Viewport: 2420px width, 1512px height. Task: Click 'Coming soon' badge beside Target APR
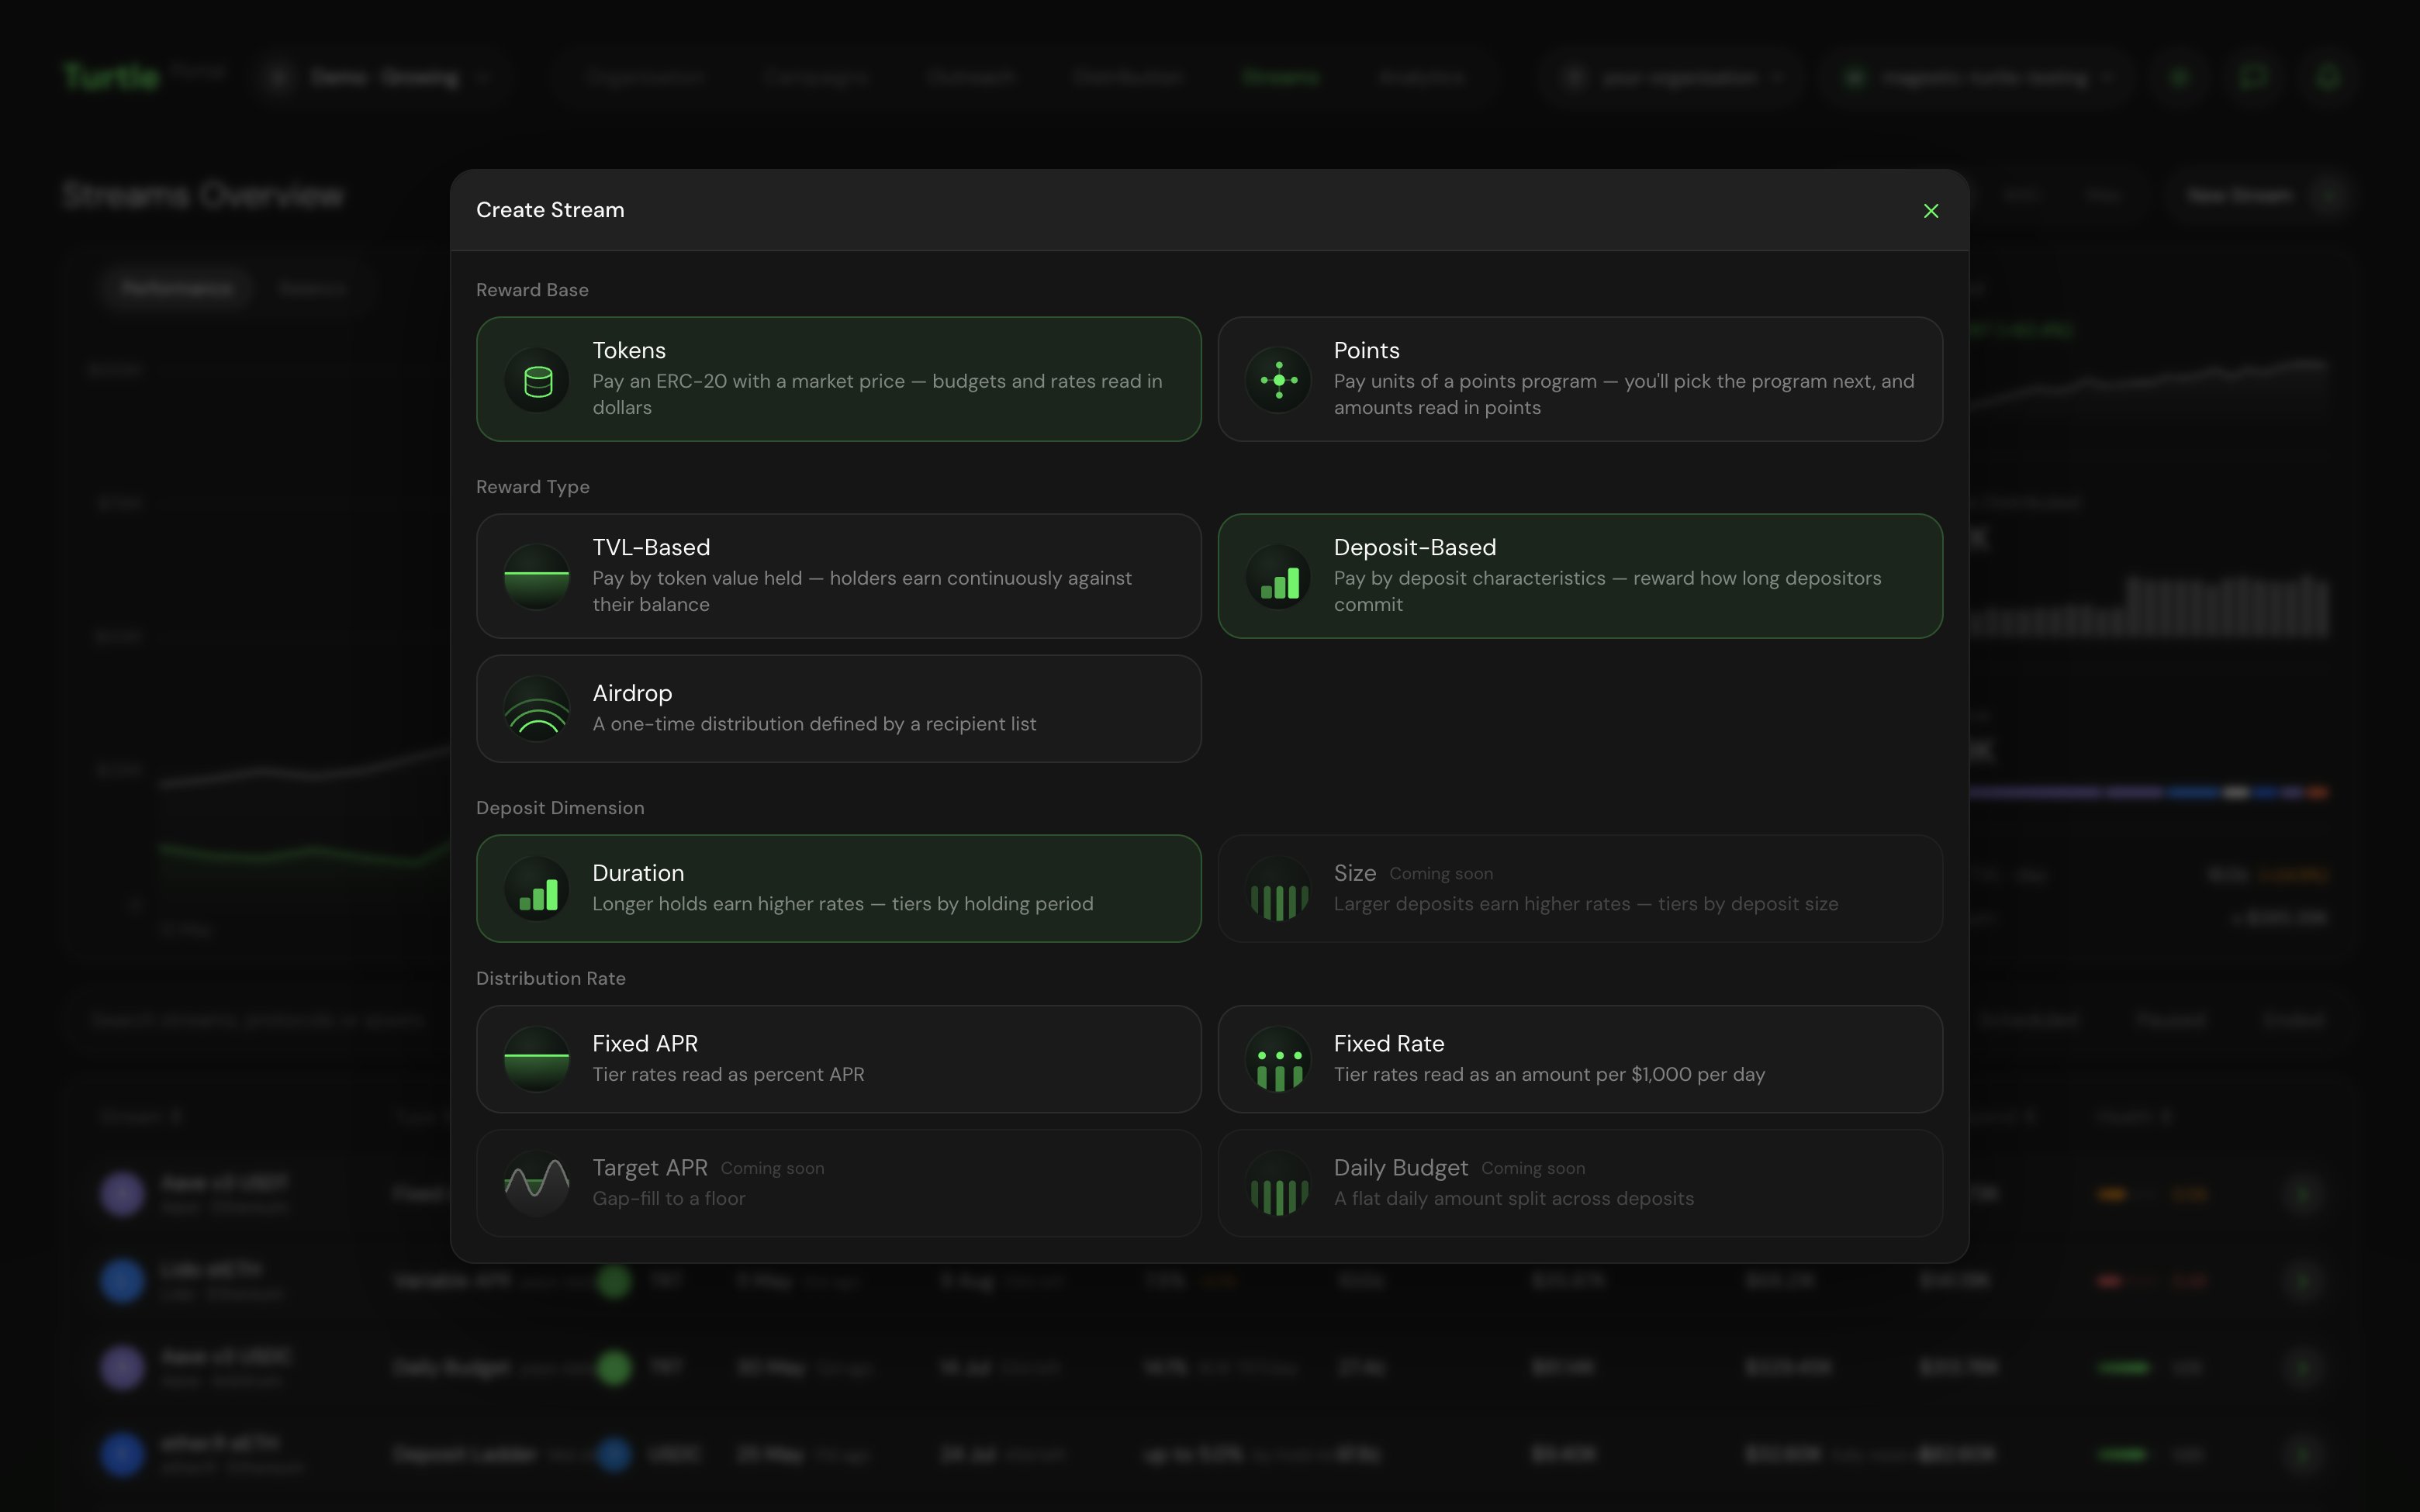pos(772,1168)
